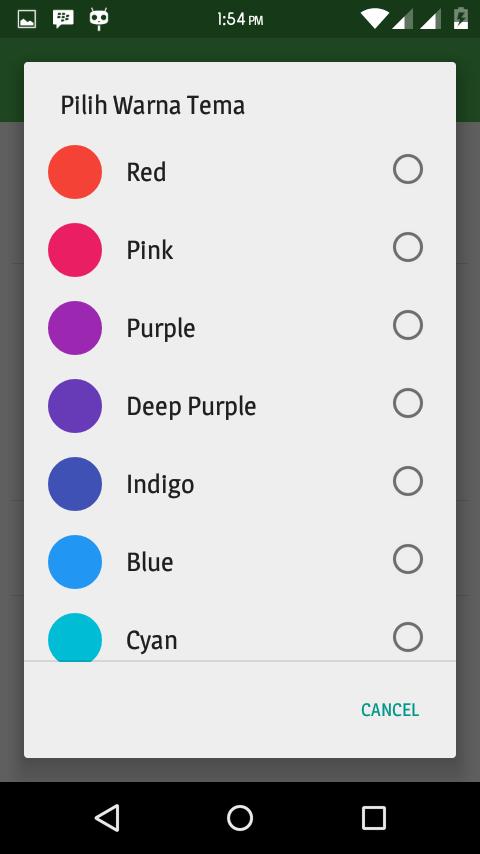Select the Cyan radio button

click(408, 637)
